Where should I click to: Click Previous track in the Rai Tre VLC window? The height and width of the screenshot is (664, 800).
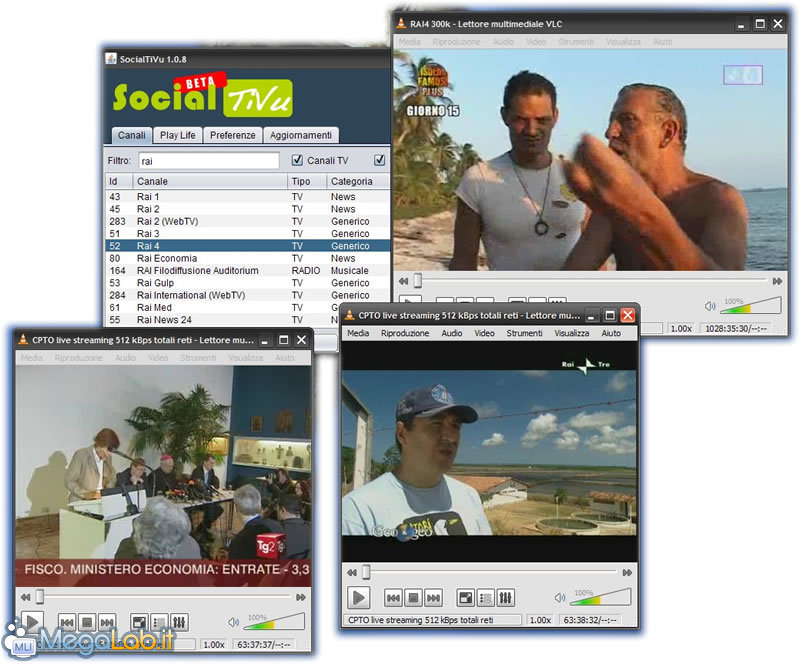pos(393,598)
